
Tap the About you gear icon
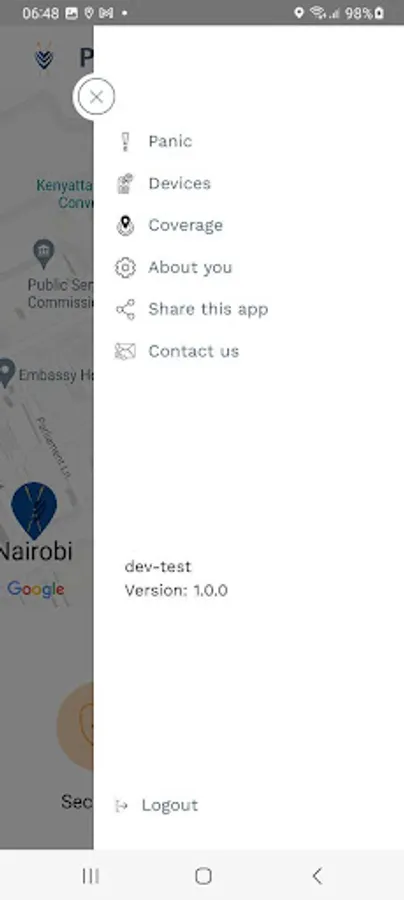click(125, 267)
